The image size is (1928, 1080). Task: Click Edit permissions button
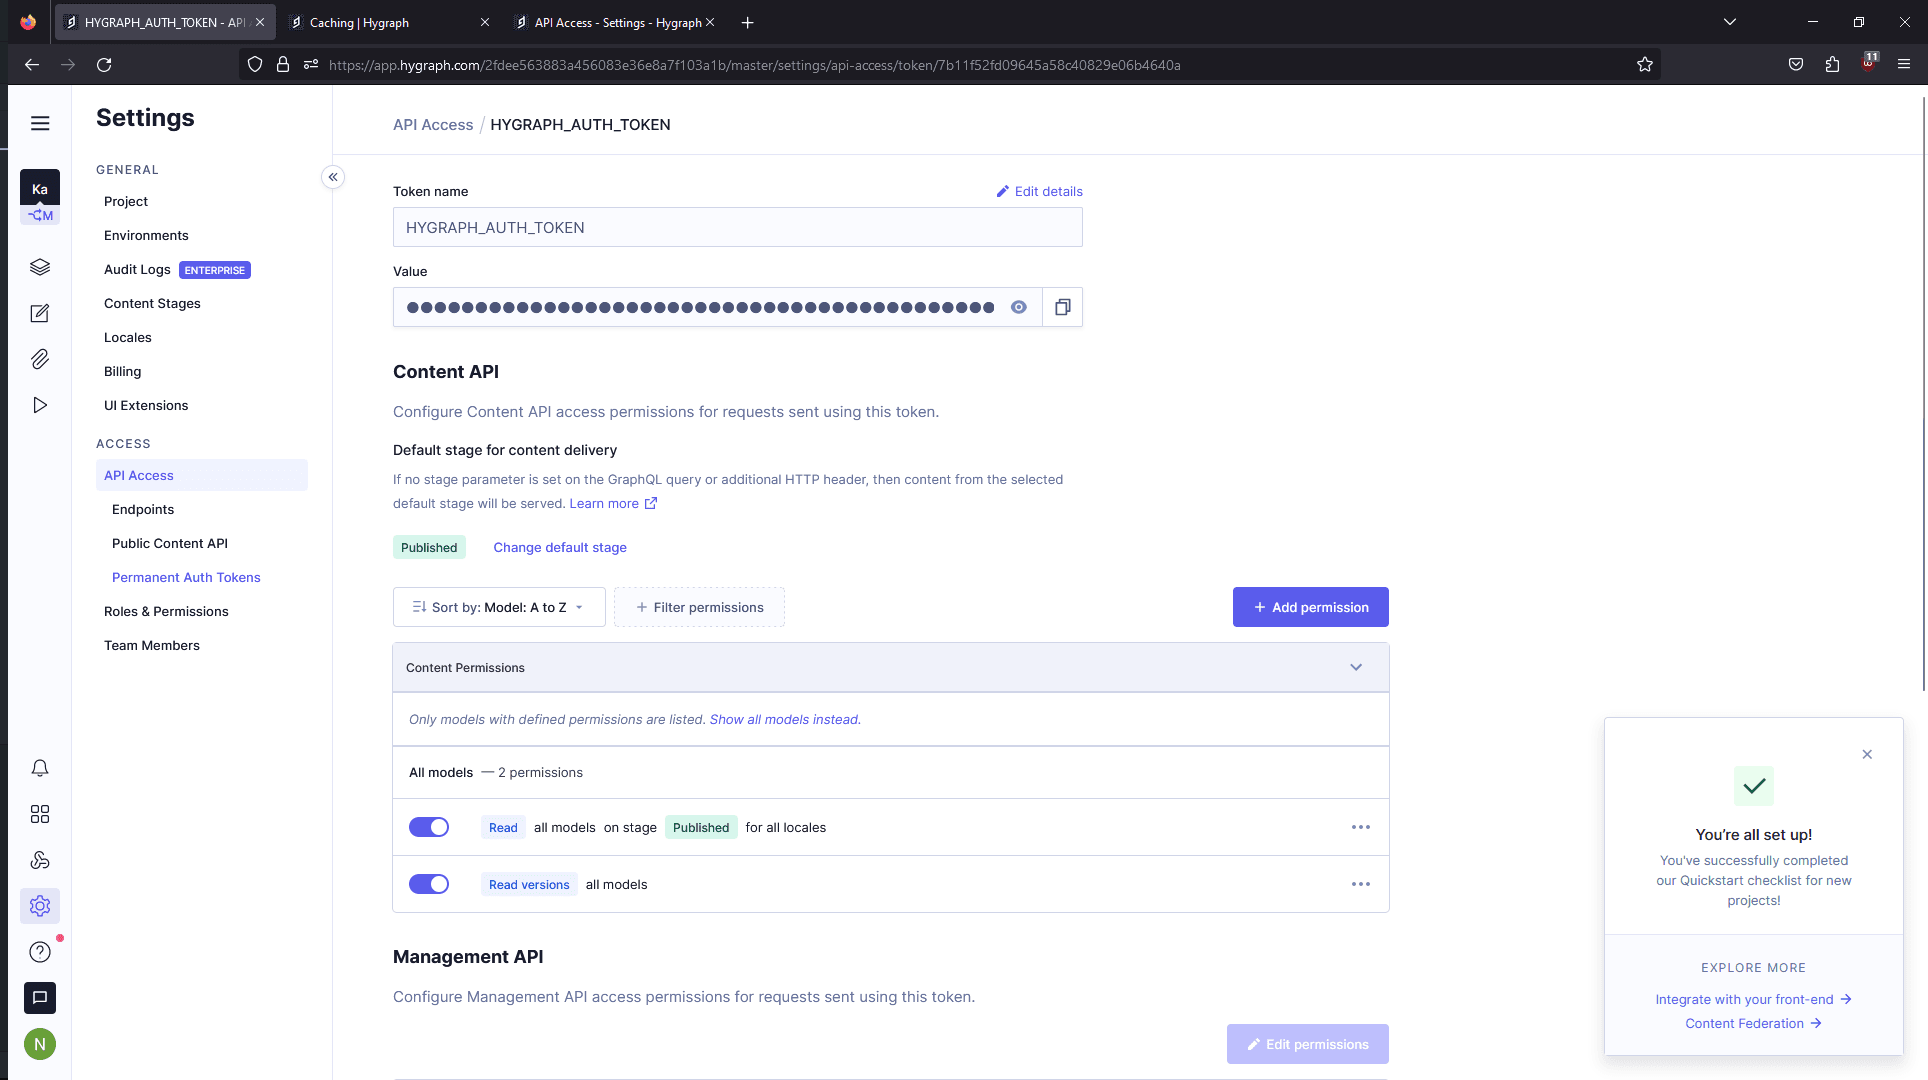pos(1308,1044)
